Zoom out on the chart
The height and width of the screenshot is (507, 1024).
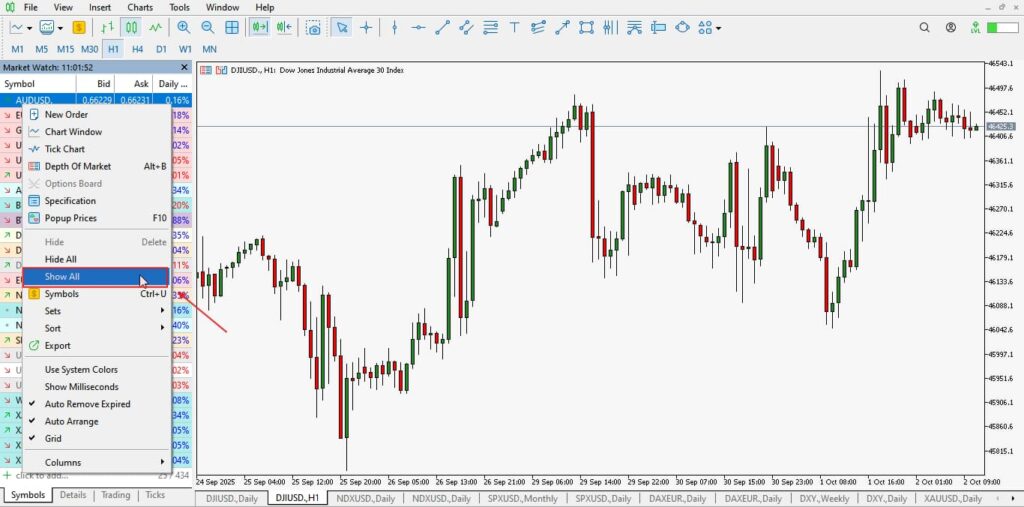(x=208, y=28)
